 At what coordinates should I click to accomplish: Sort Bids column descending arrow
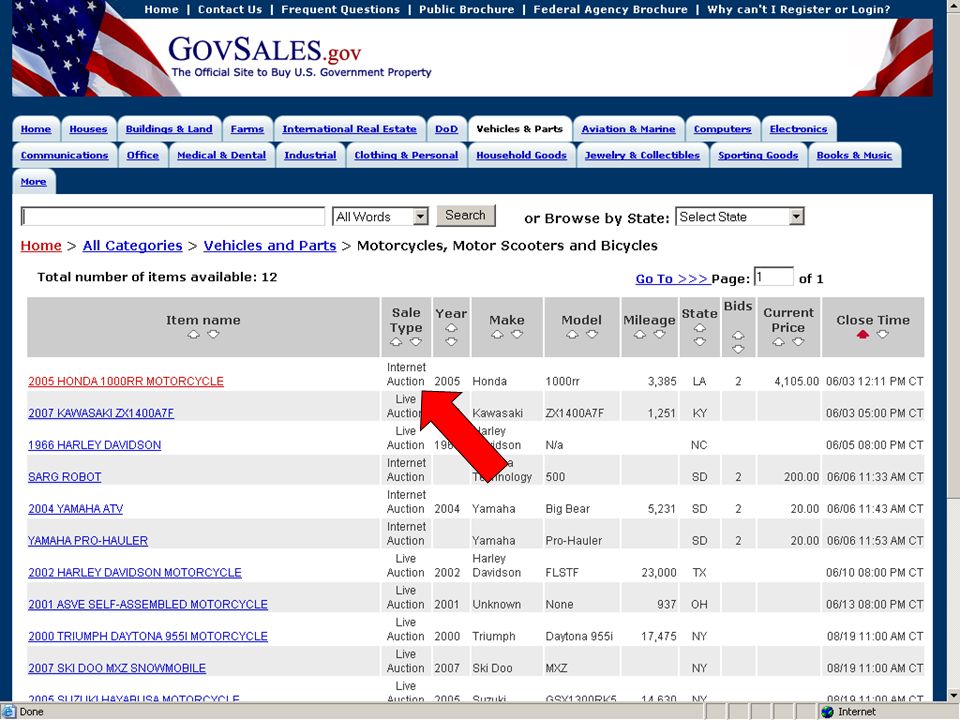738,350
